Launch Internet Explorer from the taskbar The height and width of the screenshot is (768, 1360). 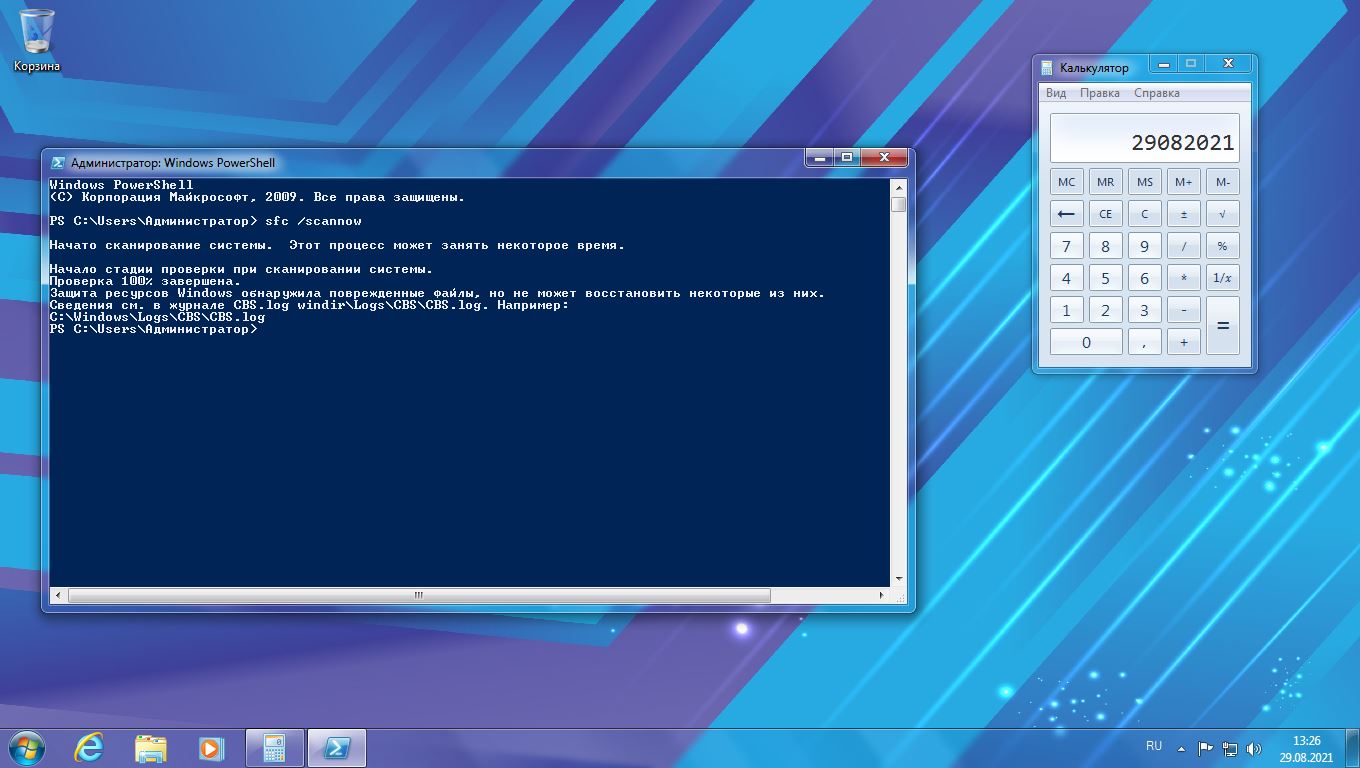coord(90,747)
